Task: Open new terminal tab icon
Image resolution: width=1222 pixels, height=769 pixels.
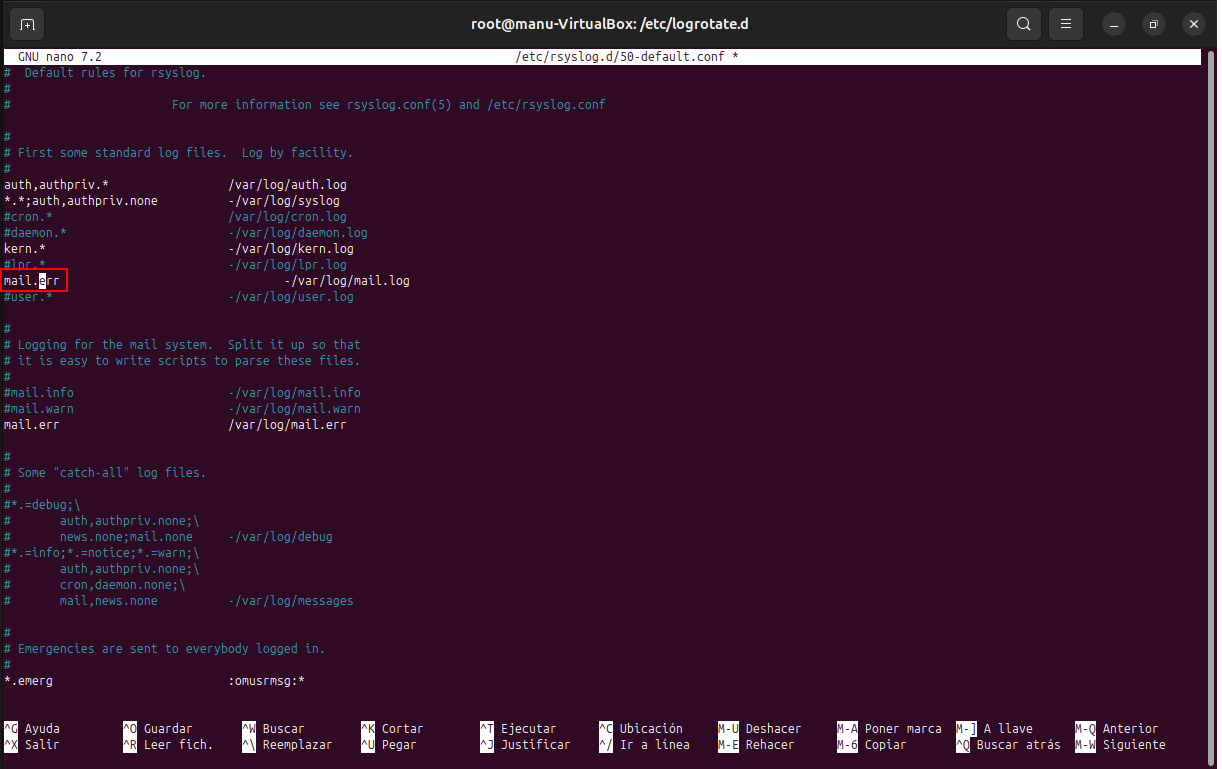Action: pyautogui.click(x=27, y=24)
